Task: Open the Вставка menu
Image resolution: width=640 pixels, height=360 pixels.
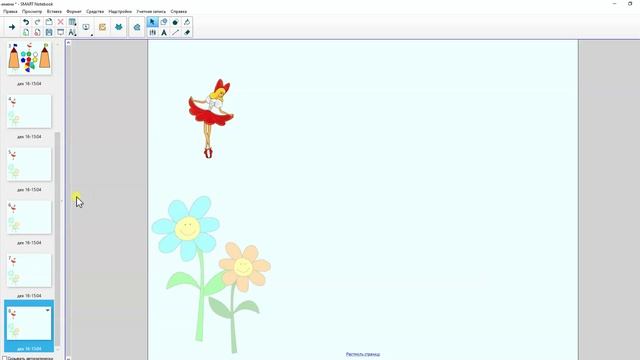Action: click(x=54, y=11)
